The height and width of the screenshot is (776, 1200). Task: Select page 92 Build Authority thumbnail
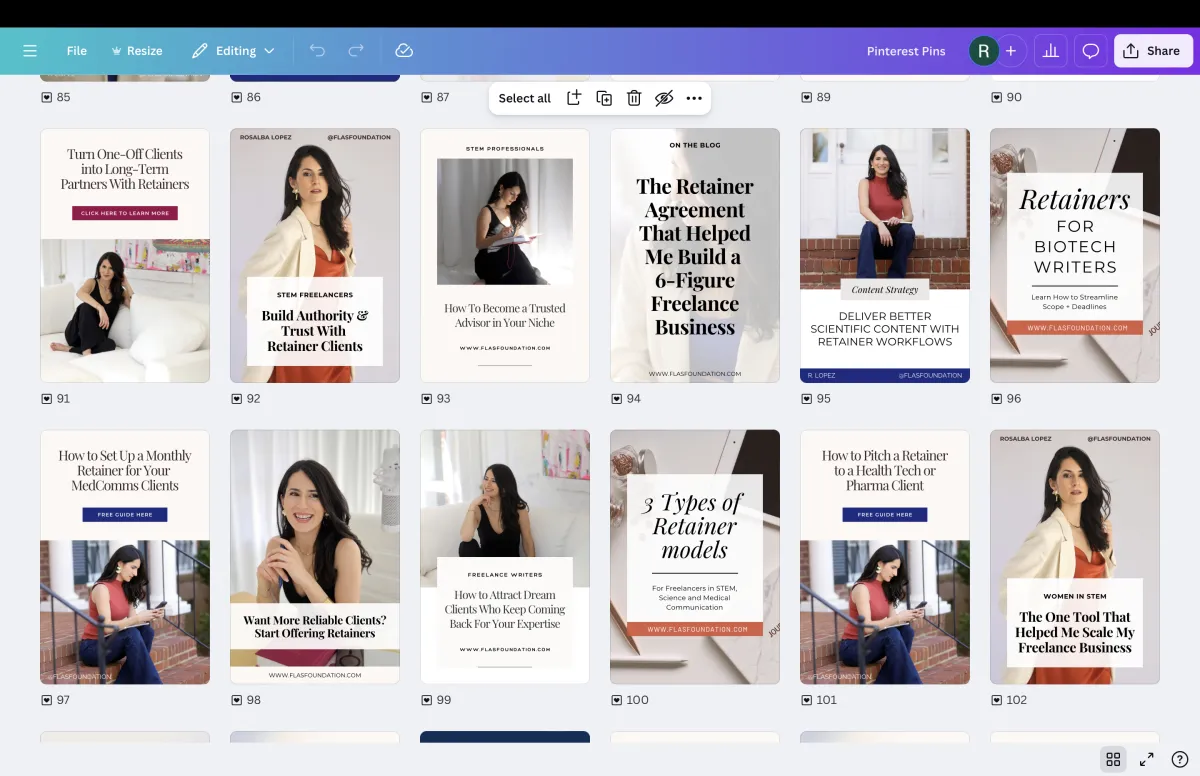point(315,255)
